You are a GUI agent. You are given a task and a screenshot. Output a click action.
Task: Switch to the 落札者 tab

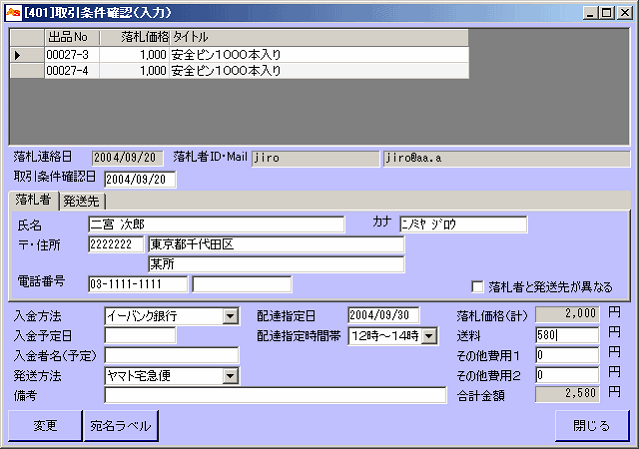click(33, 200)
